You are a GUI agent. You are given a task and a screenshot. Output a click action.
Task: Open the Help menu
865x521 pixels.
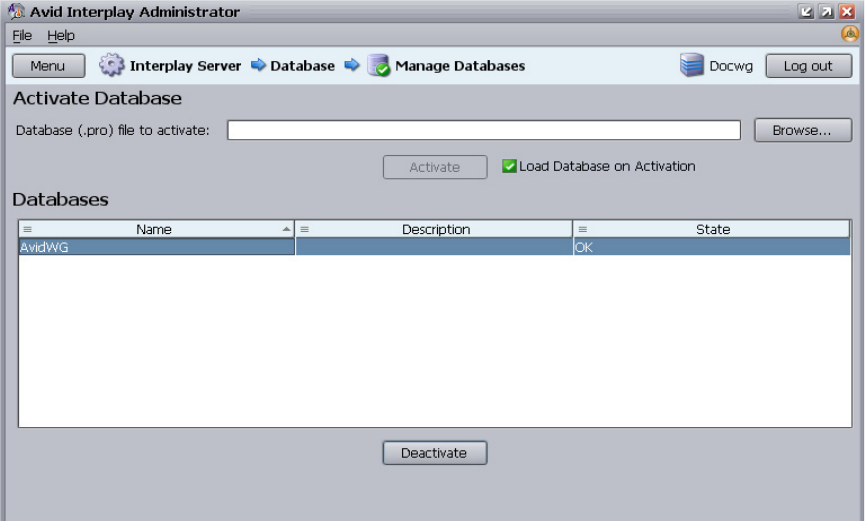click(x=61, y=35)
